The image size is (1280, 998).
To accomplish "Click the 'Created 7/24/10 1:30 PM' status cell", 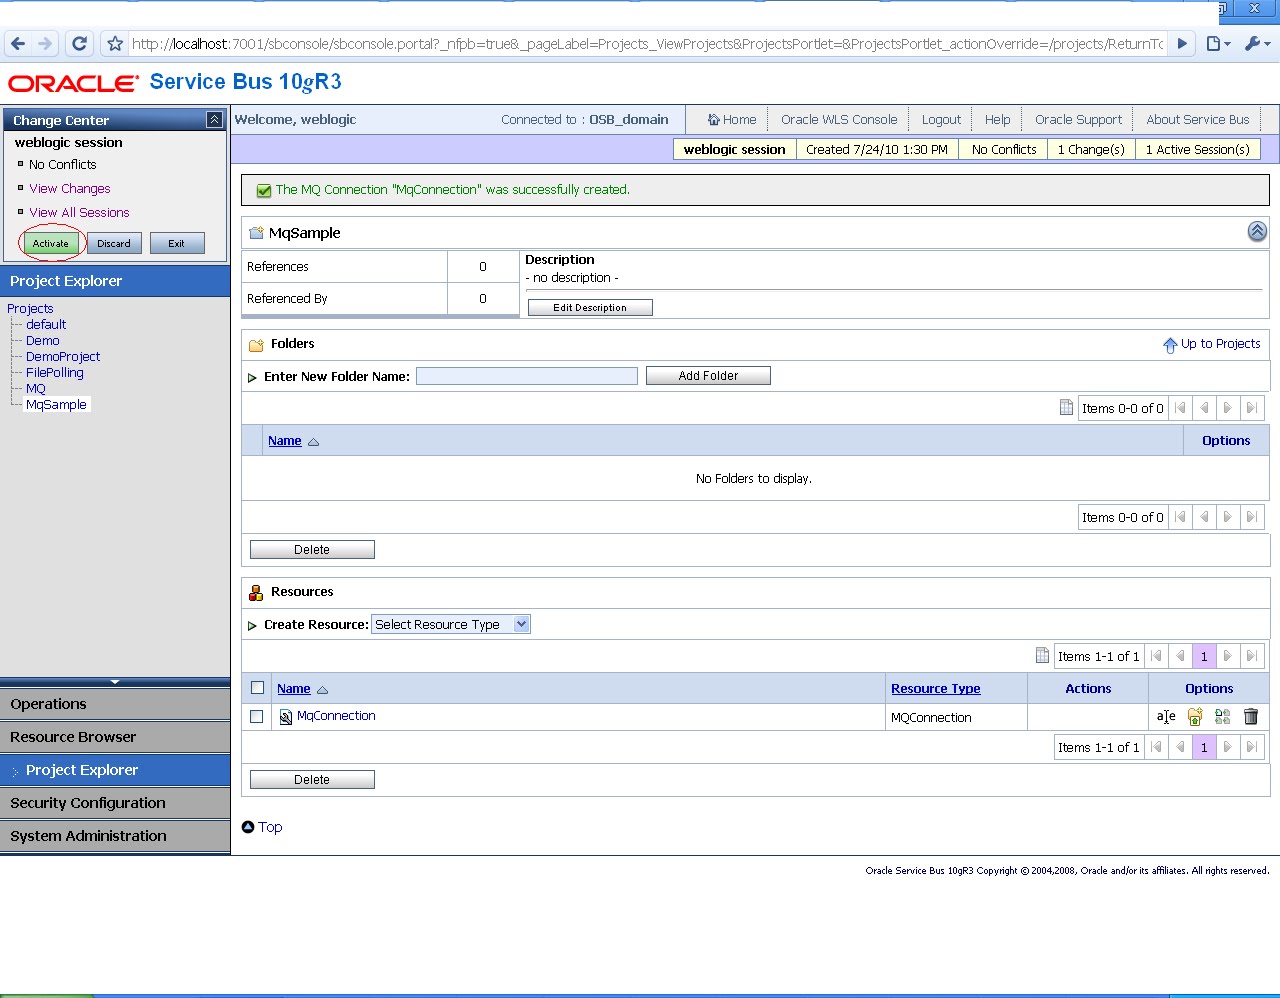I will click(877, 149).
